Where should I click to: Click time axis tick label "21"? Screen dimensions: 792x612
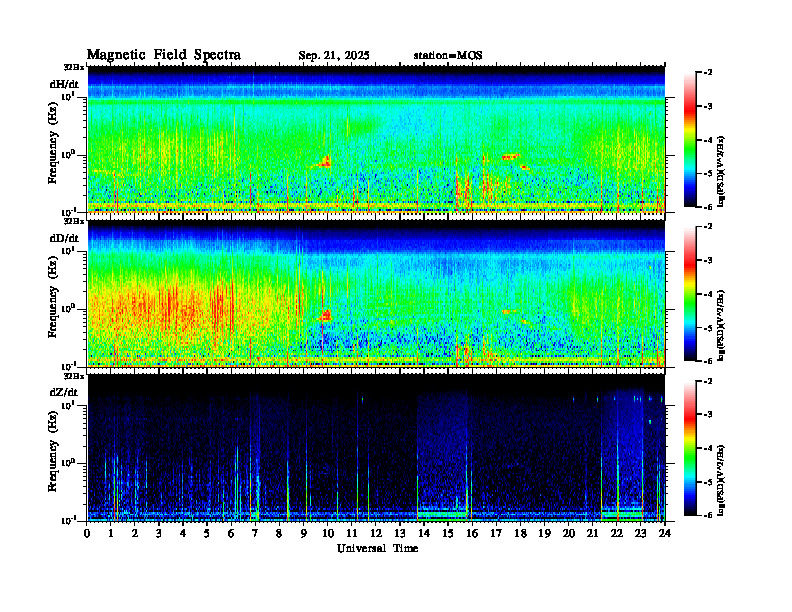click(592, 533)
